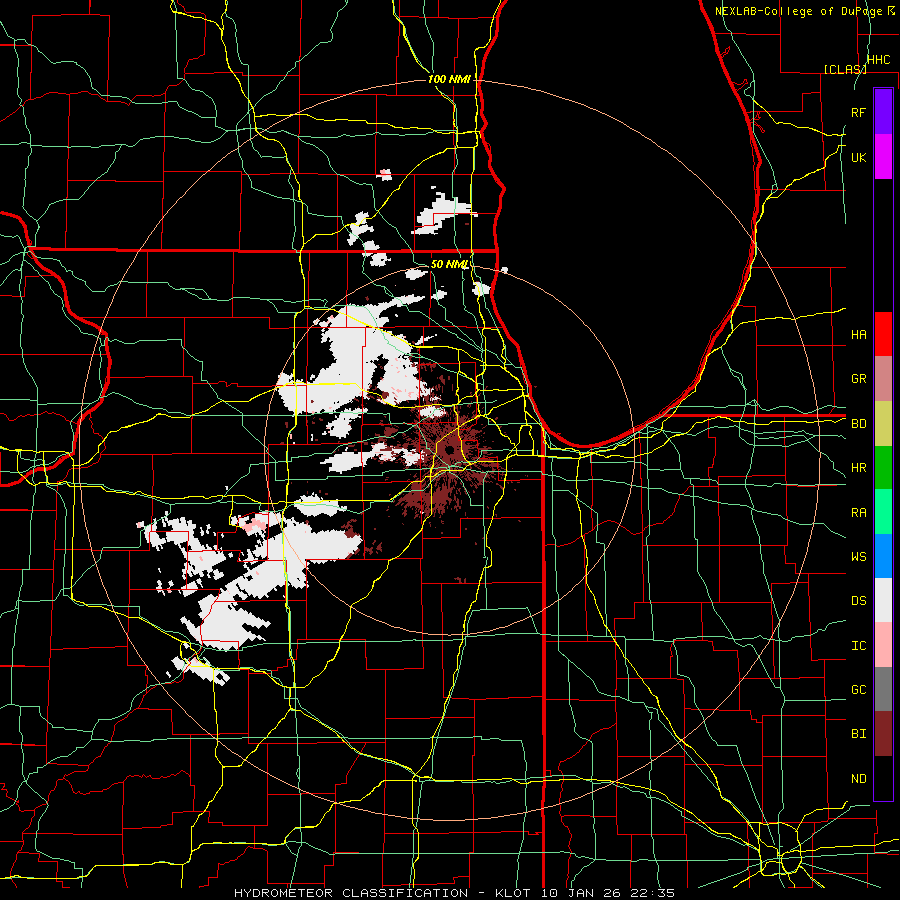
Task: Click the 50 NMI range ring label
Action: point(450,264)
